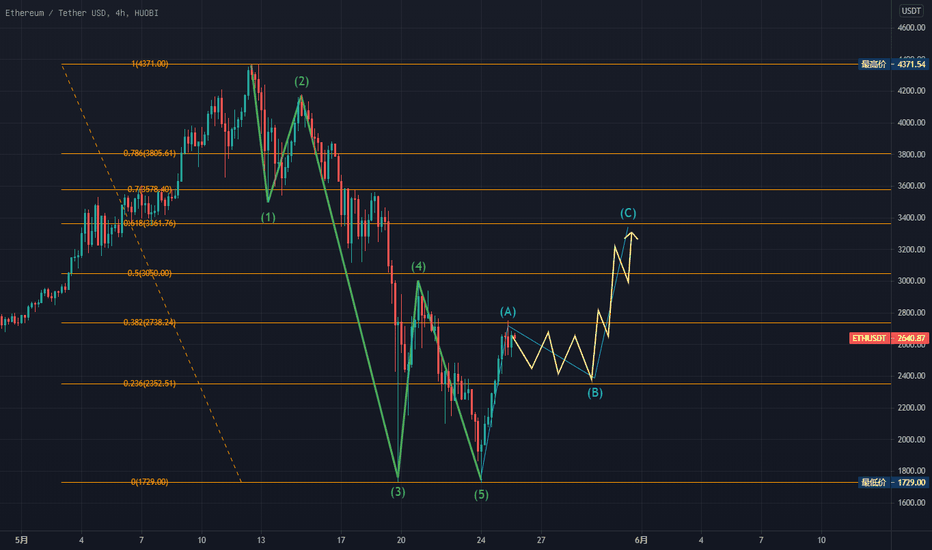Click the 5月 date axis label

click(x=21, y=540)
